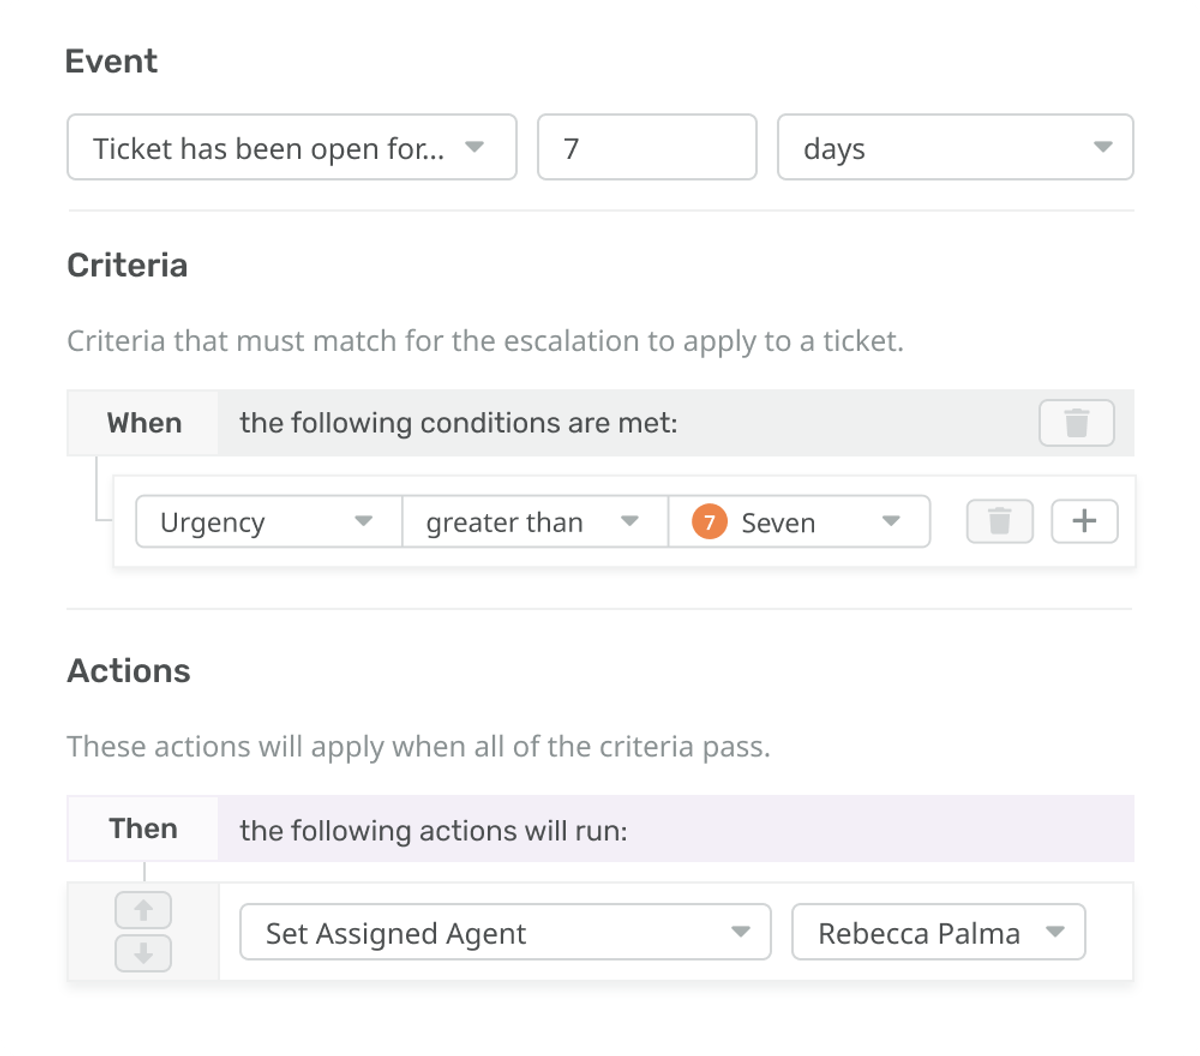Focus the event duration number field
1200x1056 pixels.
click(x=646, y=148)
